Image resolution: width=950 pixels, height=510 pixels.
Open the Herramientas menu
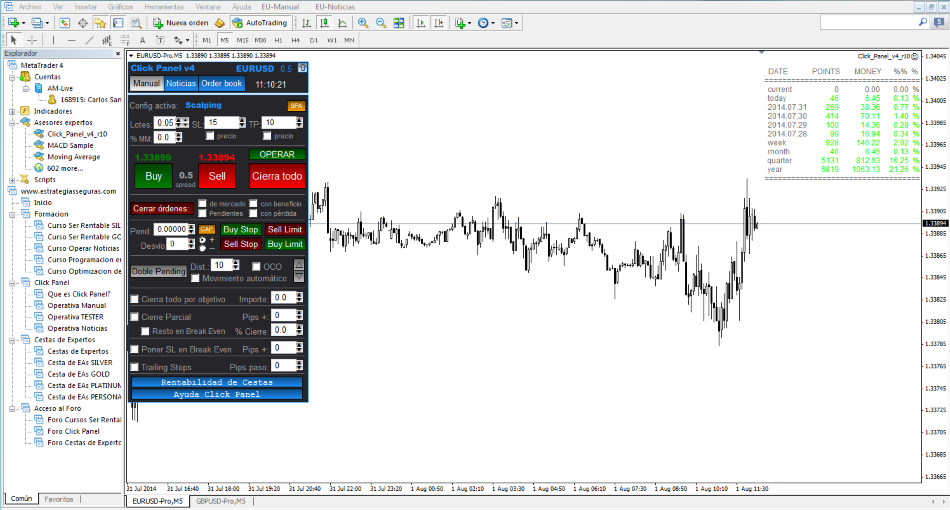(x=164, y=7)
